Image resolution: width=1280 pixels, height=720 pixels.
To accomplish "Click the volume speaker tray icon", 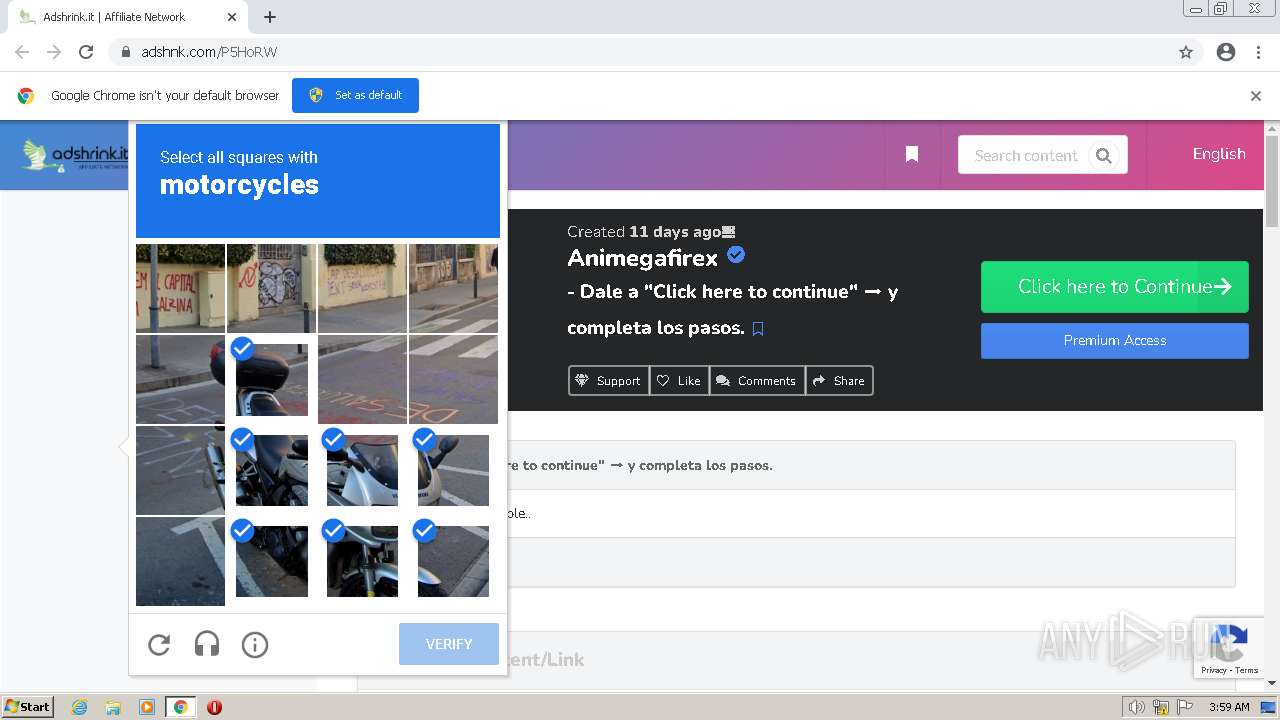I will [1137, 707].
